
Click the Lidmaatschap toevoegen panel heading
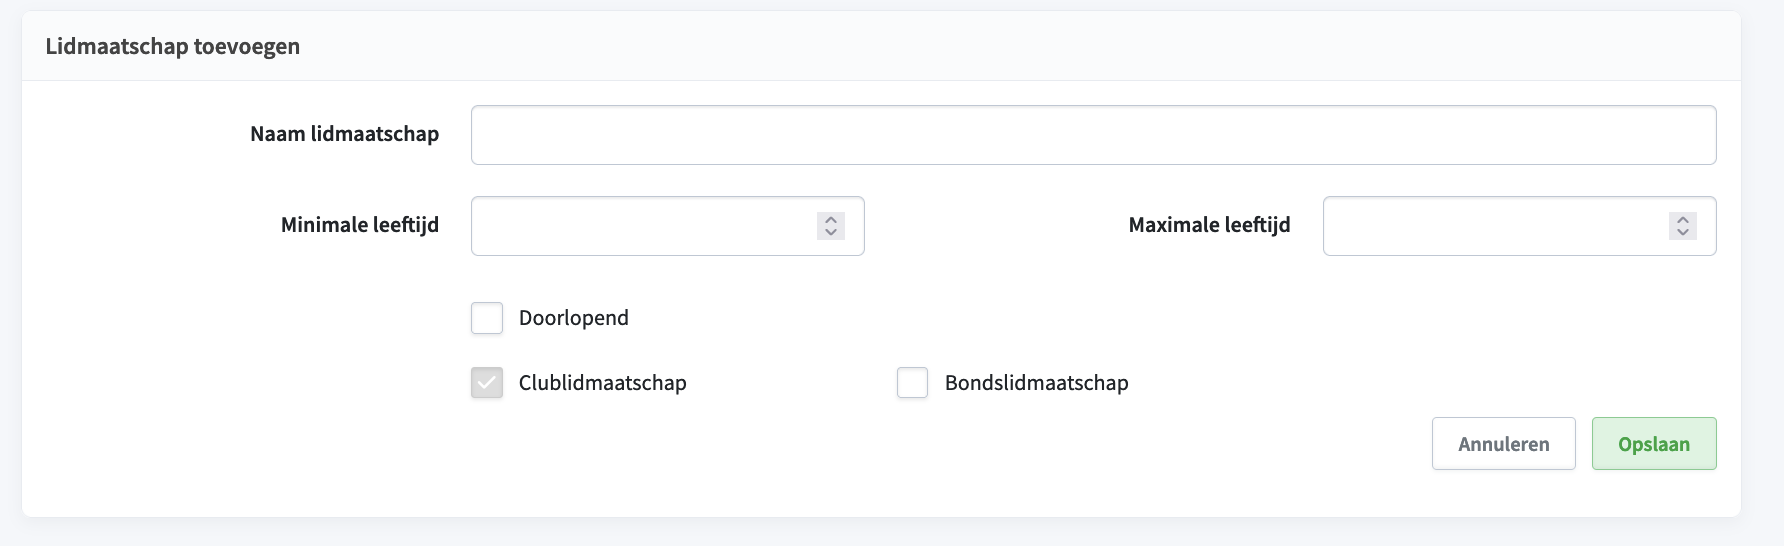173,46
